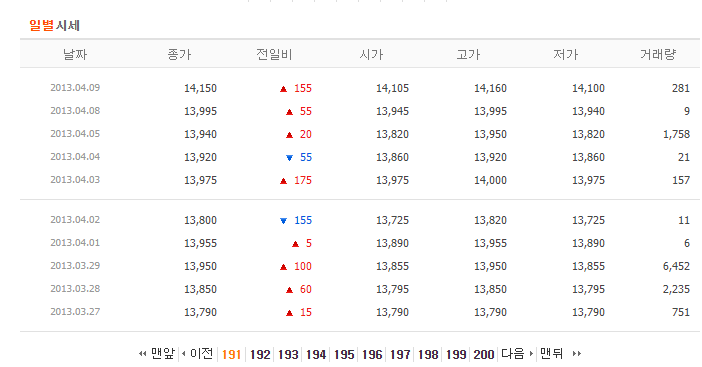Go to pagination page 200

[484, 354]
